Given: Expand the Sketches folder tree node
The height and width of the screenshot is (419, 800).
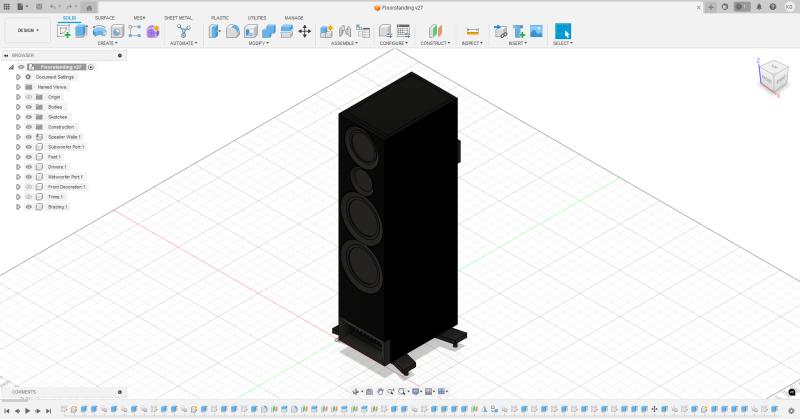Looking at the screenshot, I should click(x=18, y=117).
